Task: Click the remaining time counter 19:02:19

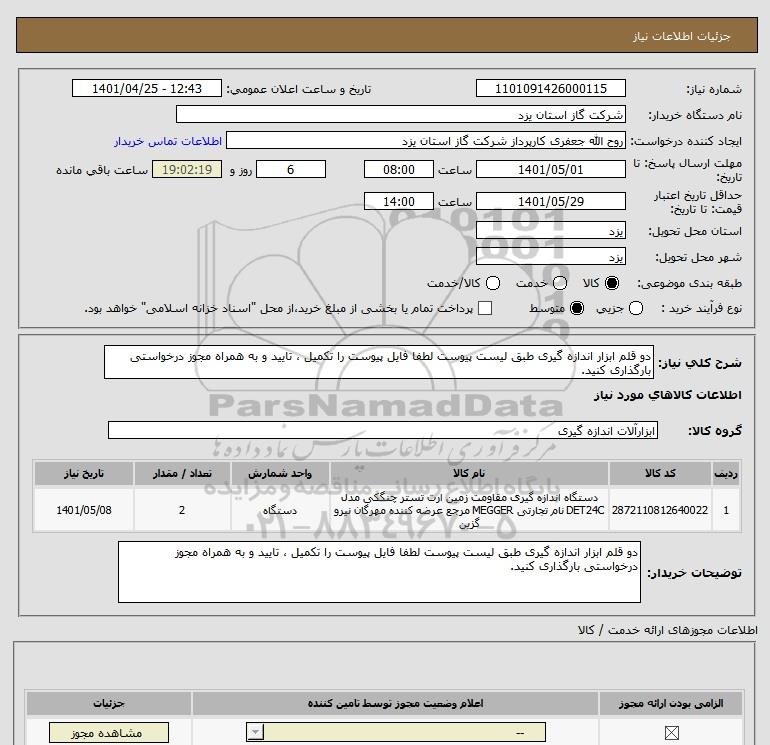Action: click(187, 169)
